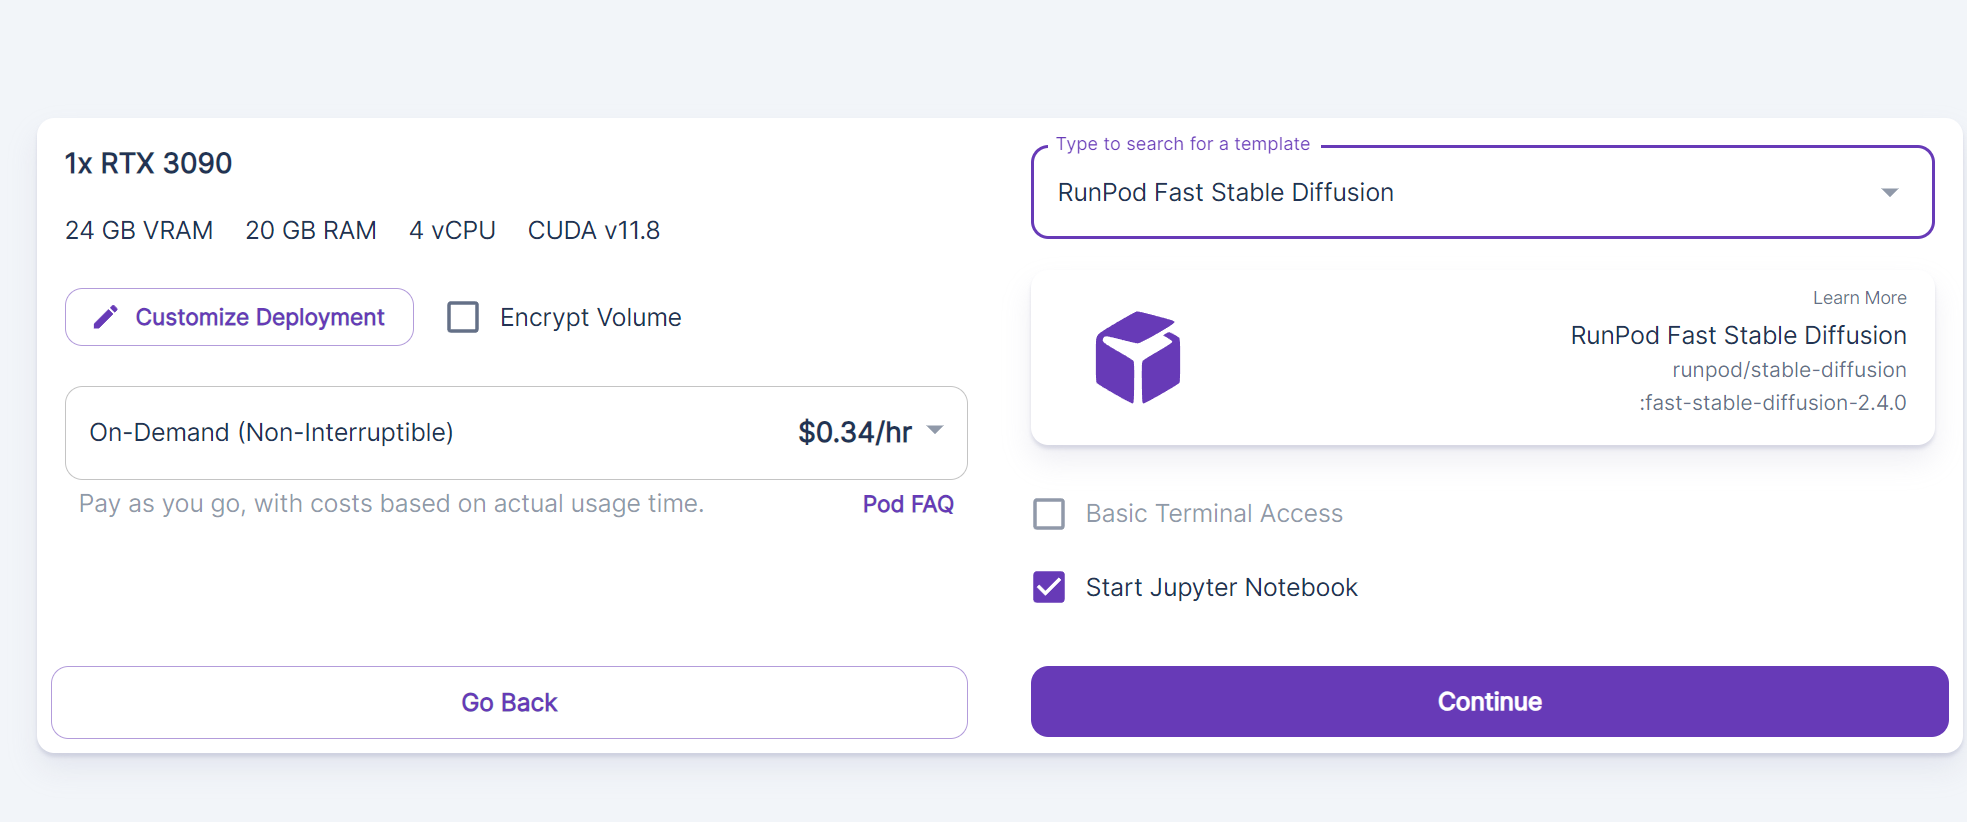Check the Basic Terminal Access checkbox
1967x822 pixels.
tap(1049, 514)
